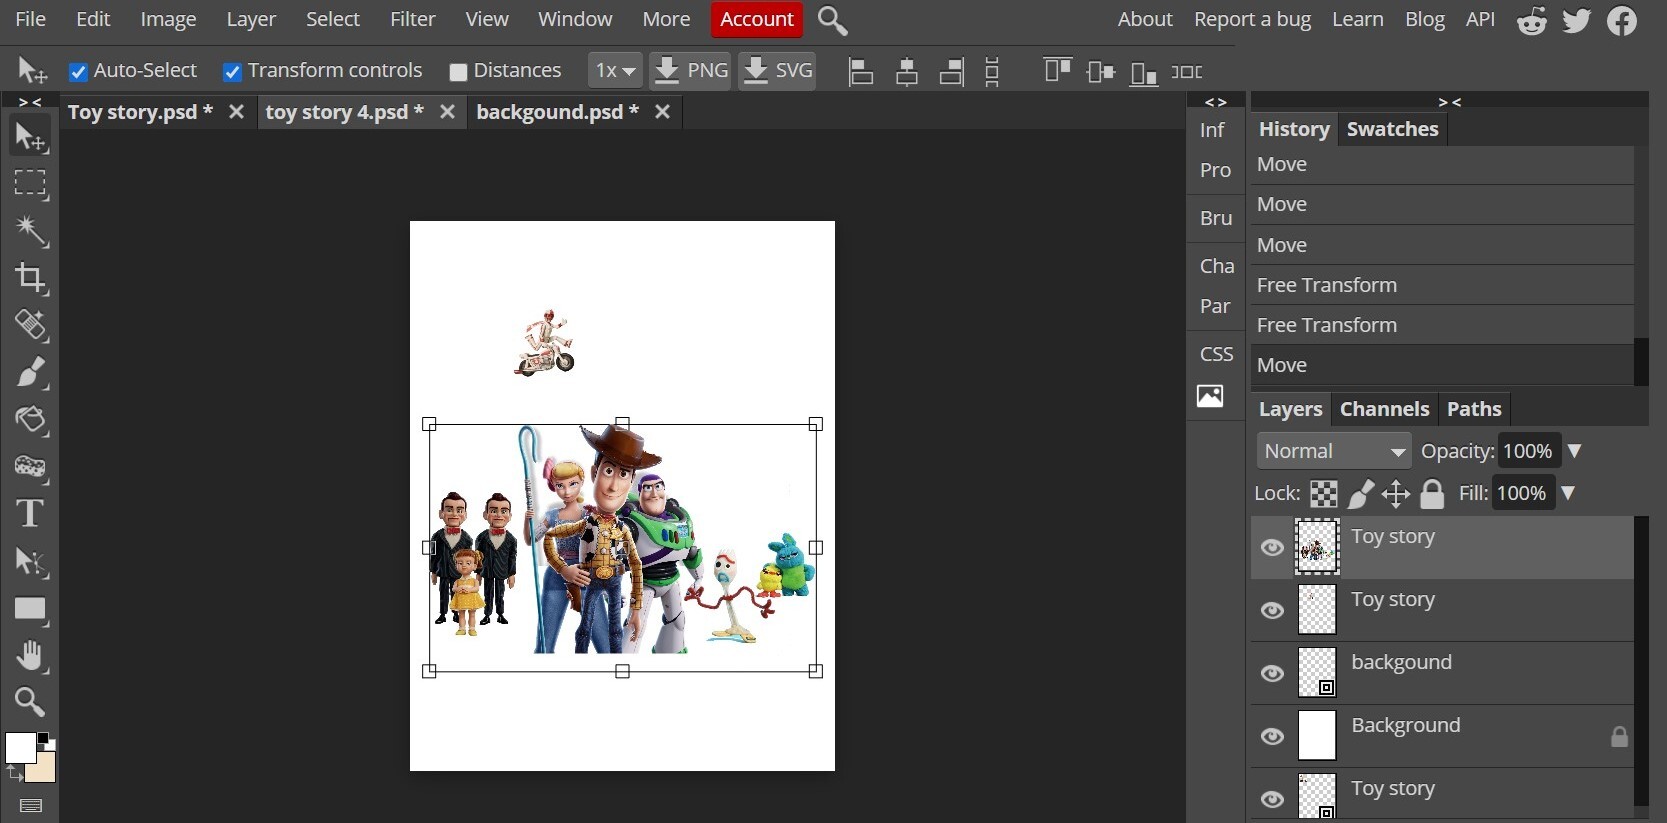Open the Opacity slider arrow
This screenshot has width=1667, height=823.
pos(1574,451)
